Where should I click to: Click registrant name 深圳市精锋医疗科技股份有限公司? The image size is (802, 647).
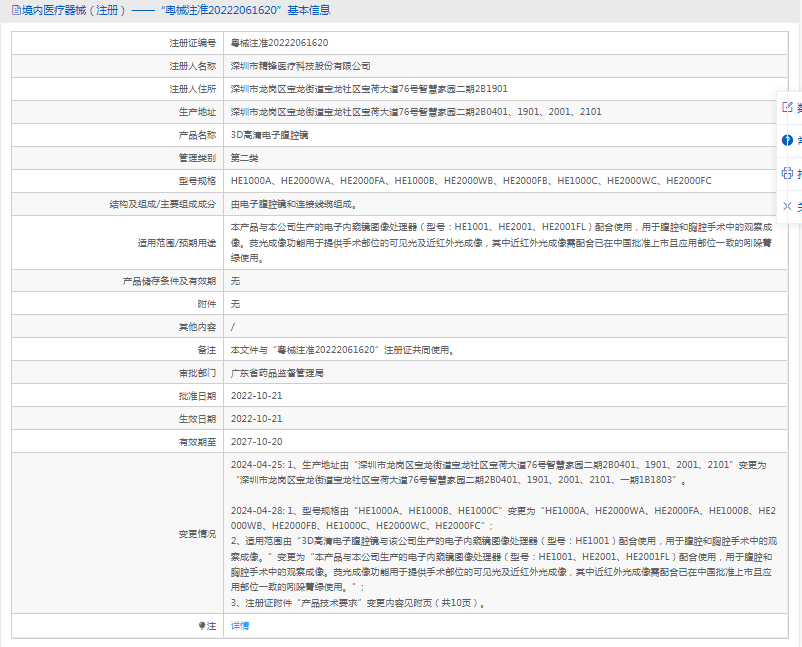300,66
